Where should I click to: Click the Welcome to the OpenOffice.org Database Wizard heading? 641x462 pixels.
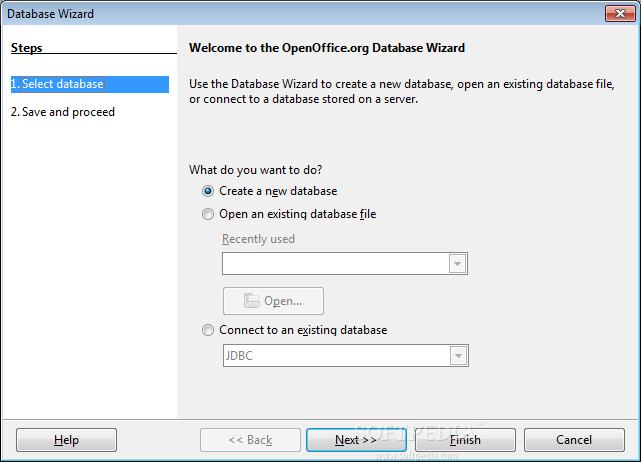click(x=327, y=48)
